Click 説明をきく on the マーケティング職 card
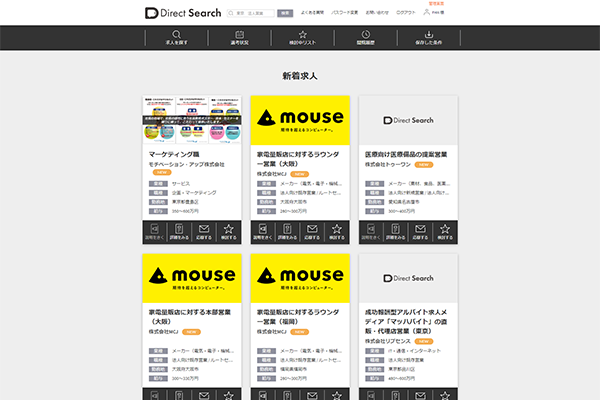Viewport: 600px width, 400px height. (155, 232)
